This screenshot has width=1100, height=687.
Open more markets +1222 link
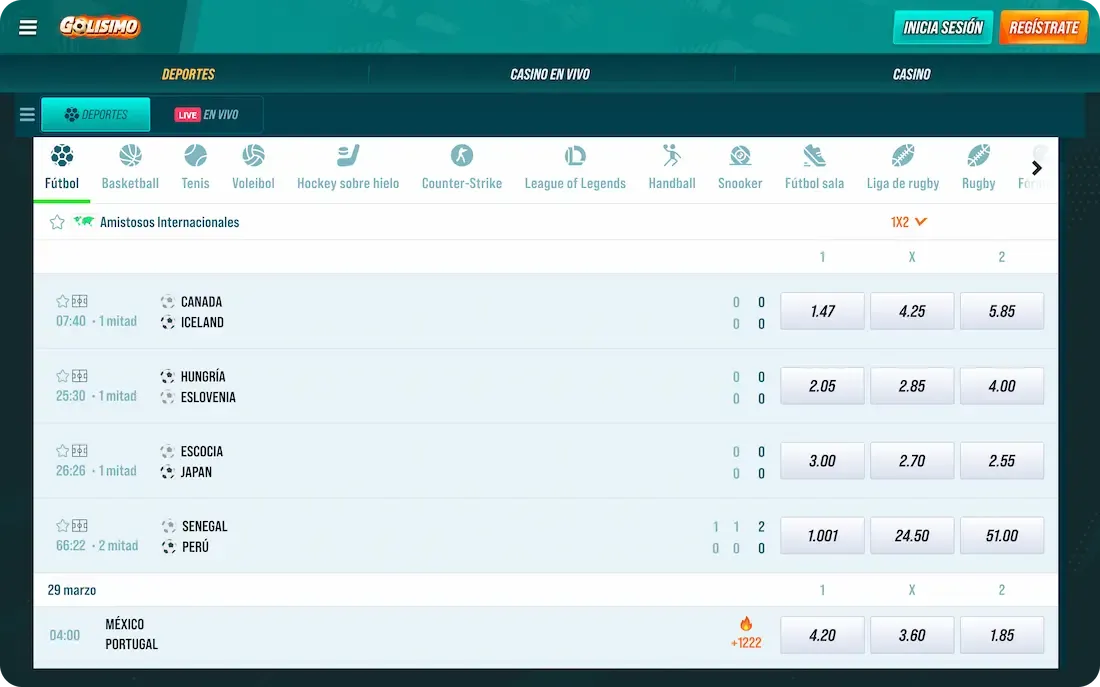click(x=746, y=643)
